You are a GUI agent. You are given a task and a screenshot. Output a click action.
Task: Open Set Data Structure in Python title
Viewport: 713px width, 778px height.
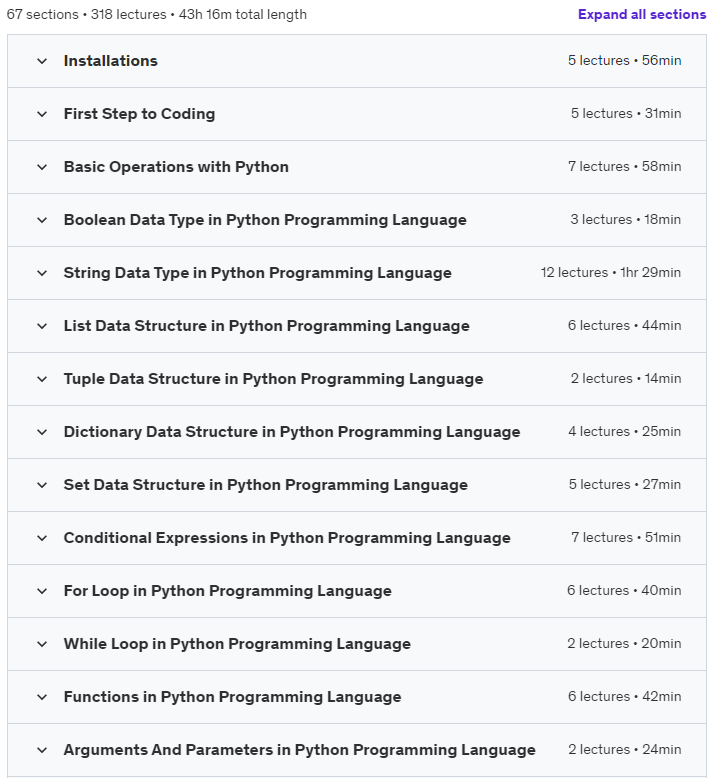(265, 485)
